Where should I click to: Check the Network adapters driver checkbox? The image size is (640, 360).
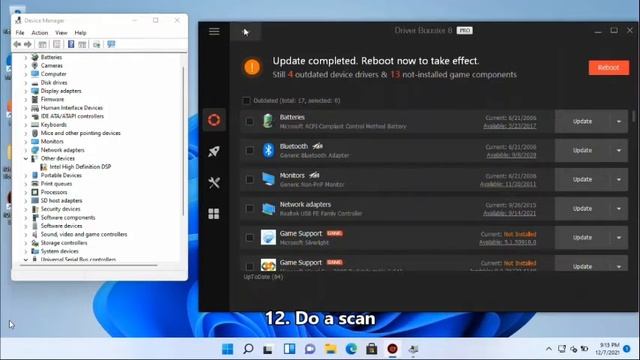click(x=249, y=209)
